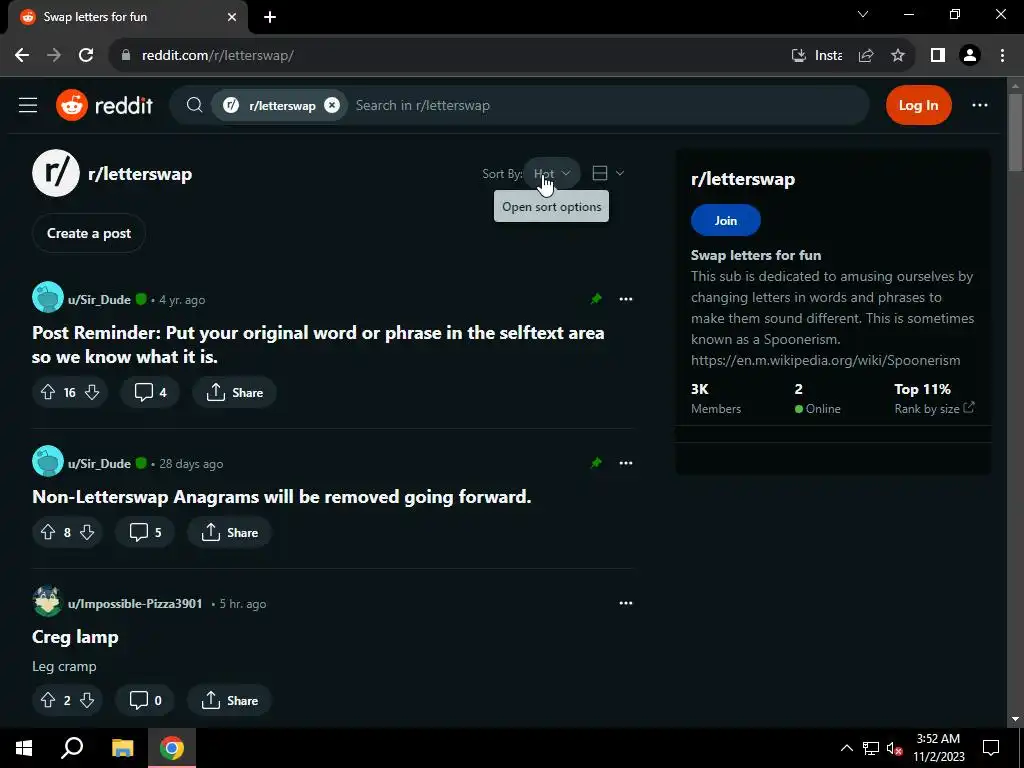Click the search magnifier icon
Screen dimensions: 1024x768
[194, 105]
